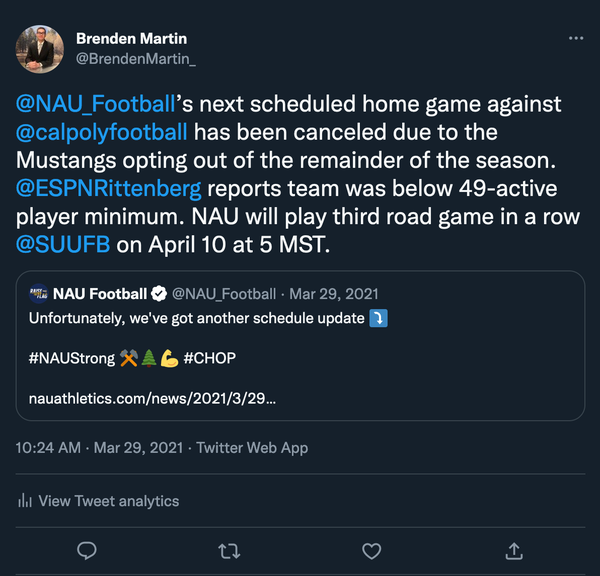
Task: Open the share tweet icon
Action: pos(514,550)
